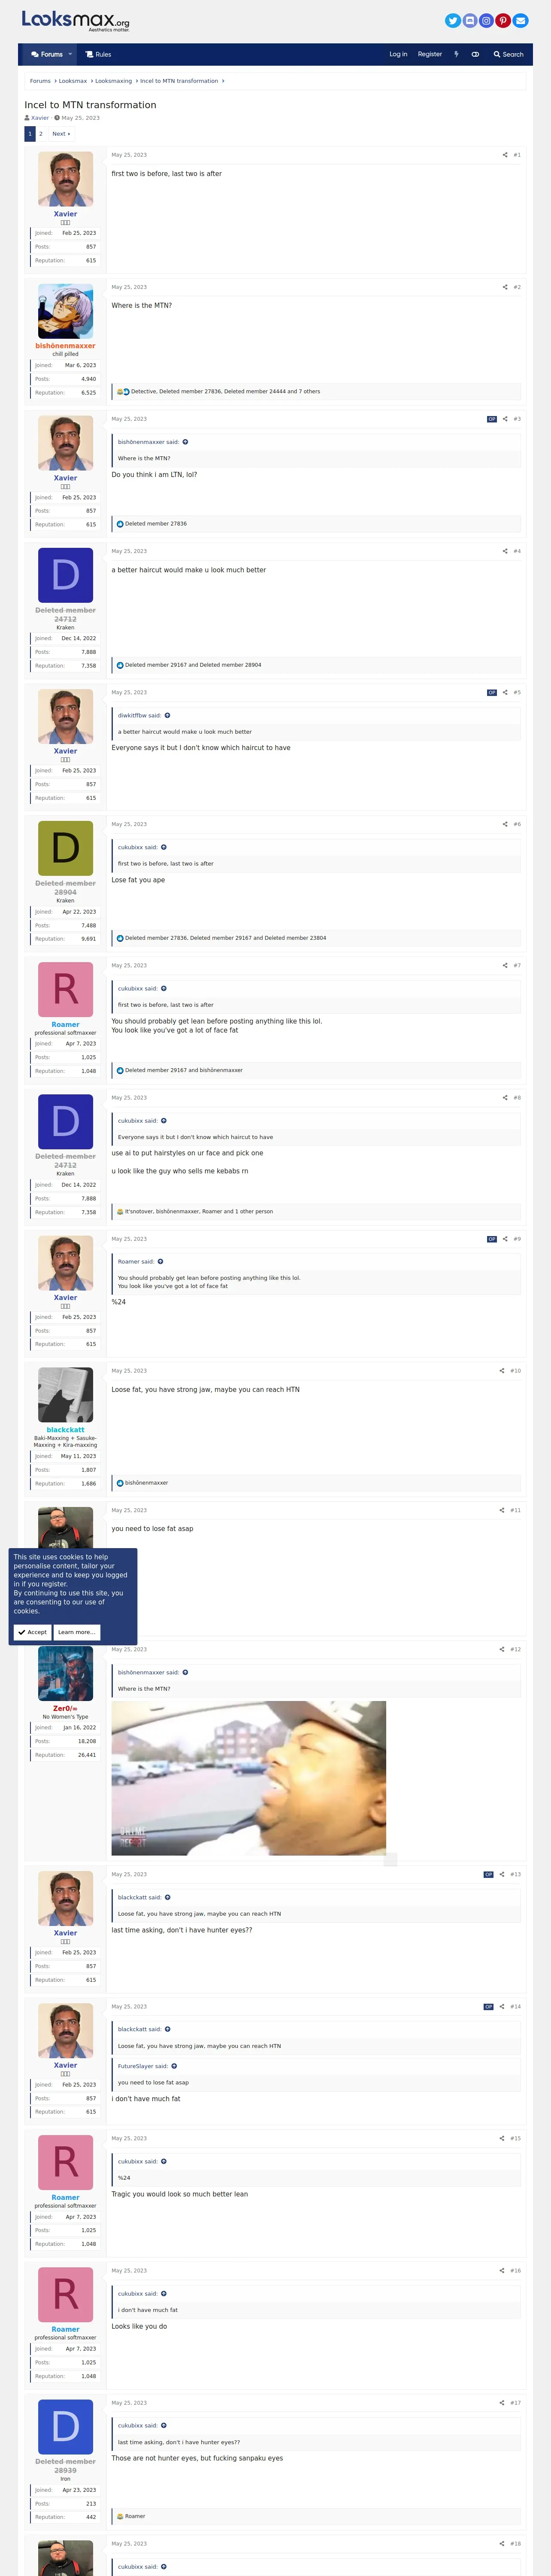Open the Search in the navigation bar
Viewport: 551px width, 2576px height.
coord(508,54)
